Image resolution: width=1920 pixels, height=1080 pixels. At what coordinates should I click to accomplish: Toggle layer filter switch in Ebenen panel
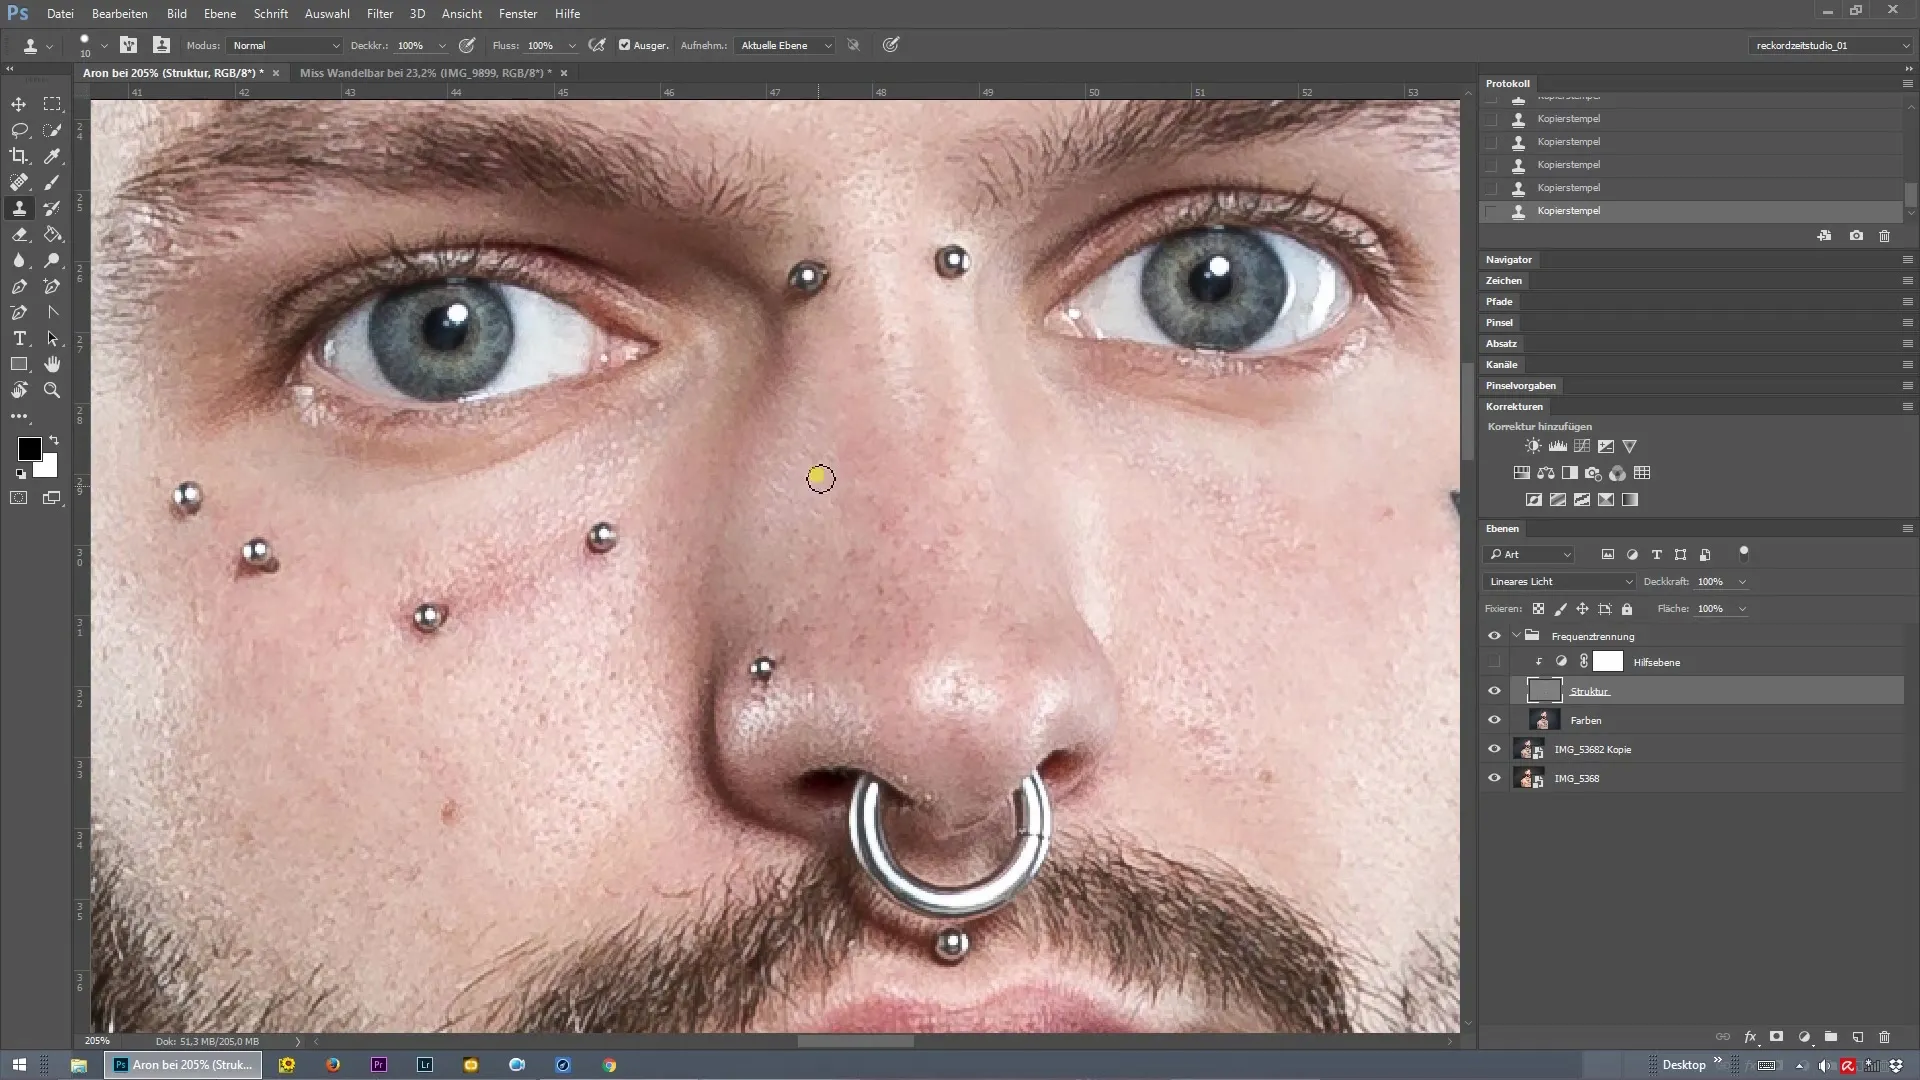point(1744,552)
